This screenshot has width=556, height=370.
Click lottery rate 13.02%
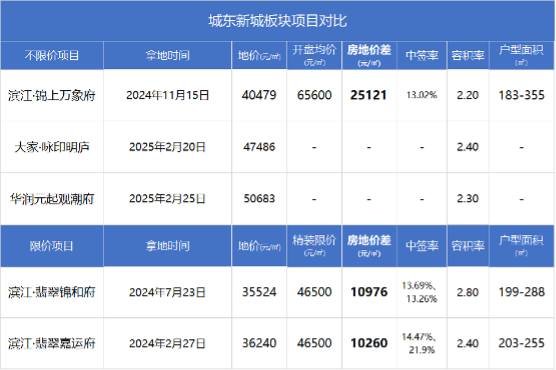tap(422, 95)
